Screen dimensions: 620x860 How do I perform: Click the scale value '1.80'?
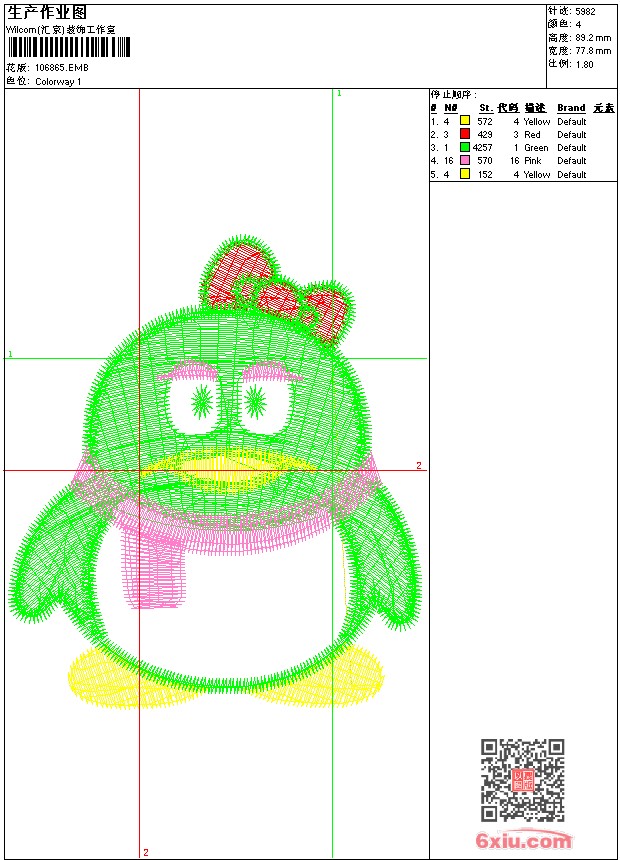(584, 64)
